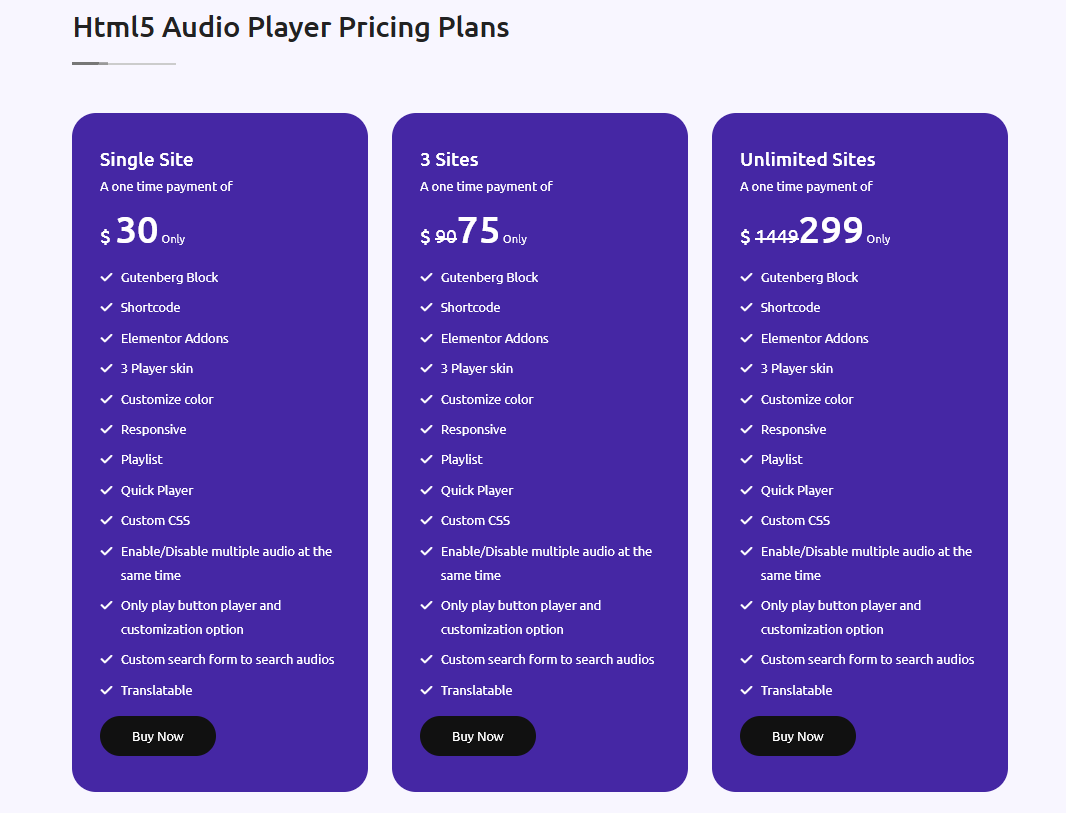Click 3 Player skin in Single Site list
Viewport: 1066px width, 813px height.
tap(157, 368)
